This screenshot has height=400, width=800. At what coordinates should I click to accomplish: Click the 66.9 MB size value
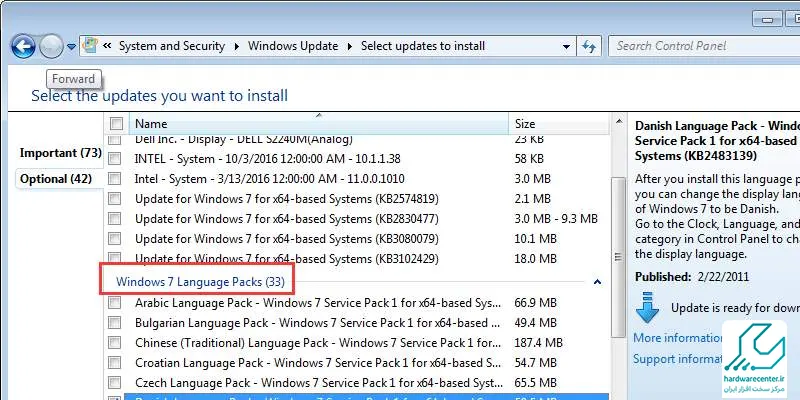pos(535,303)
